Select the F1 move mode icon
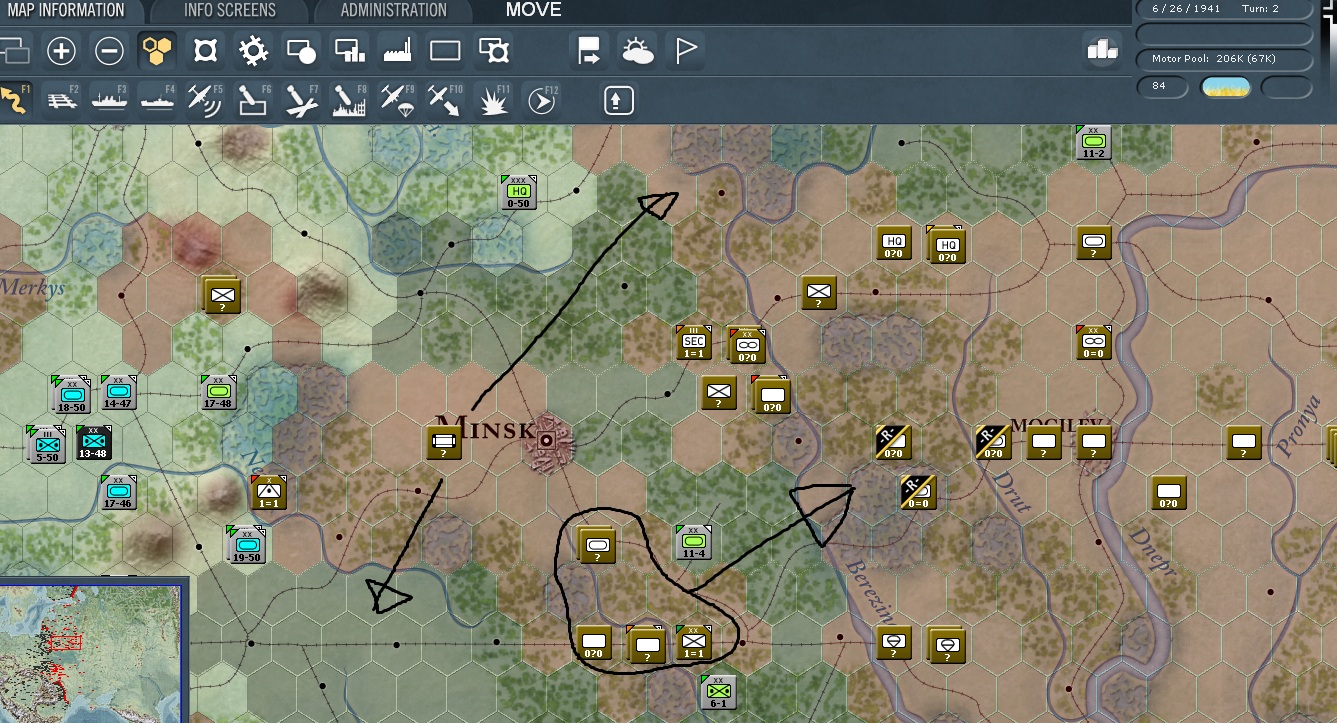Image resolution: width=1337 pixels, height=723 pixels. 14,100
